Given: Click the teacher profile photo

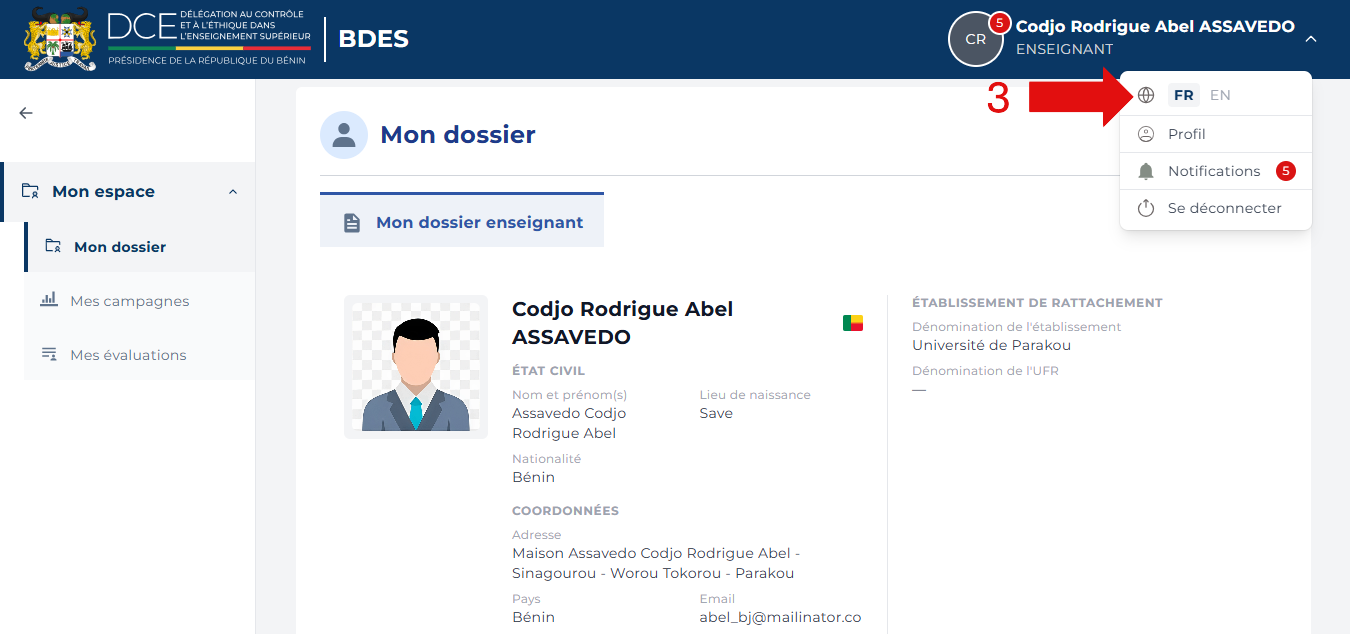Looking at the screenshot, I should coord(416,367).
